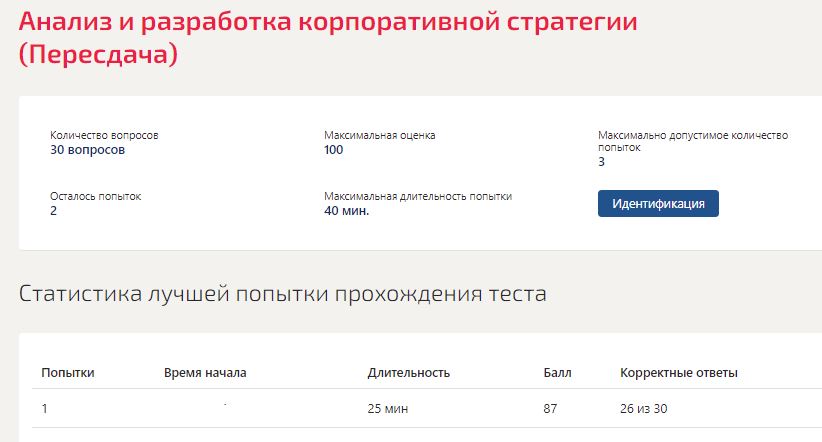Screen dimensions: 822x442
Task: Select attempt number 1 in the table
Action: coord(45,409)
